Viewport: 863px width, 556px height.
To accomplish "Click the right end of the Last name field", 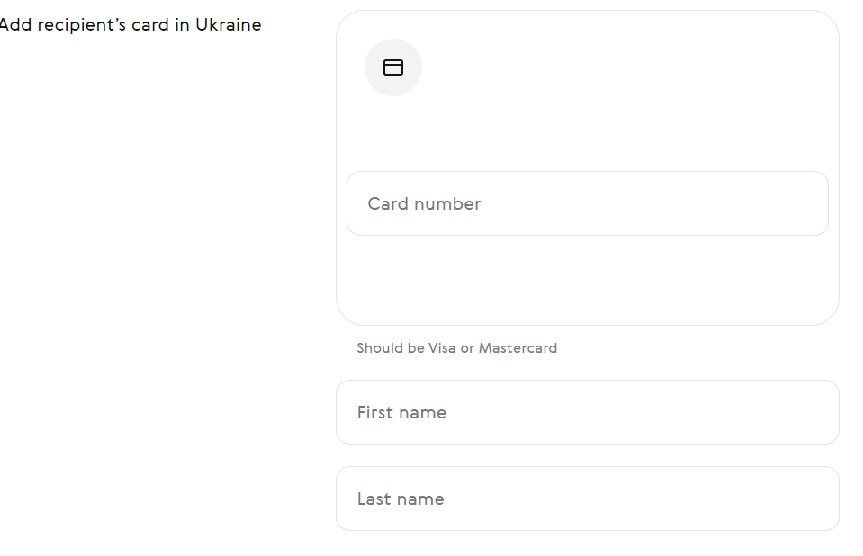I will (810, 498).
